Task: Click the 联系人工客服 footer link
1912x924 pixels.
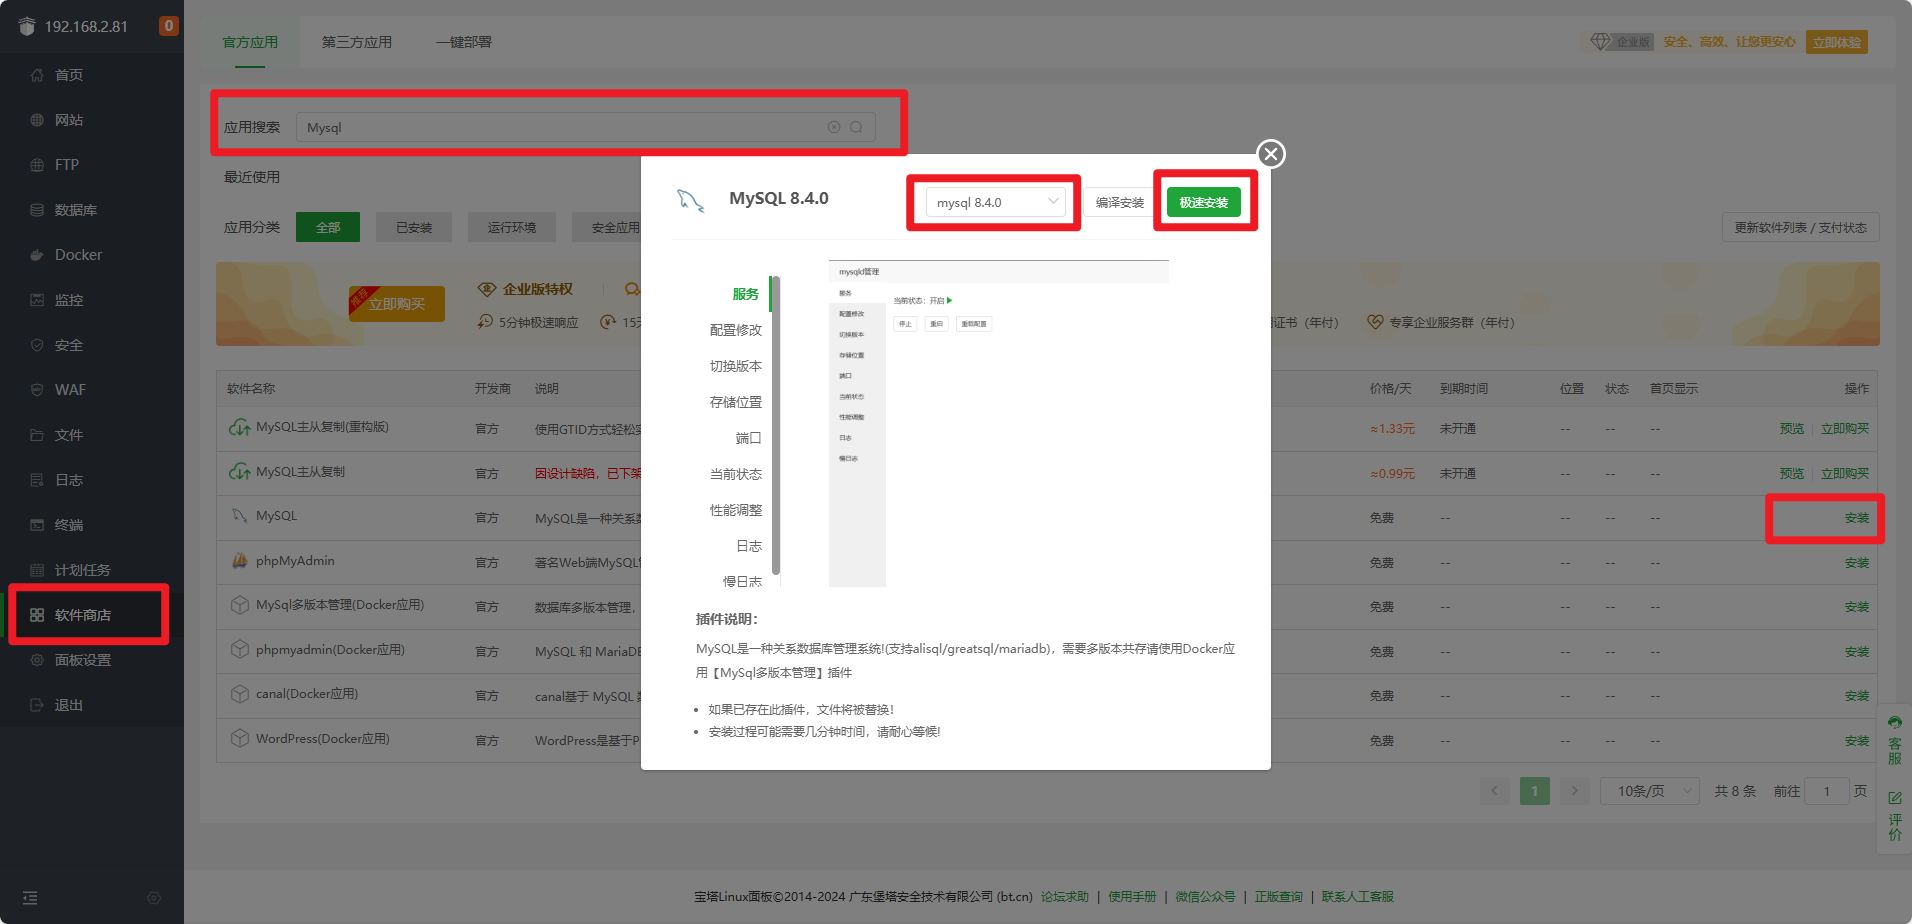Action: tap(1358, 897)
